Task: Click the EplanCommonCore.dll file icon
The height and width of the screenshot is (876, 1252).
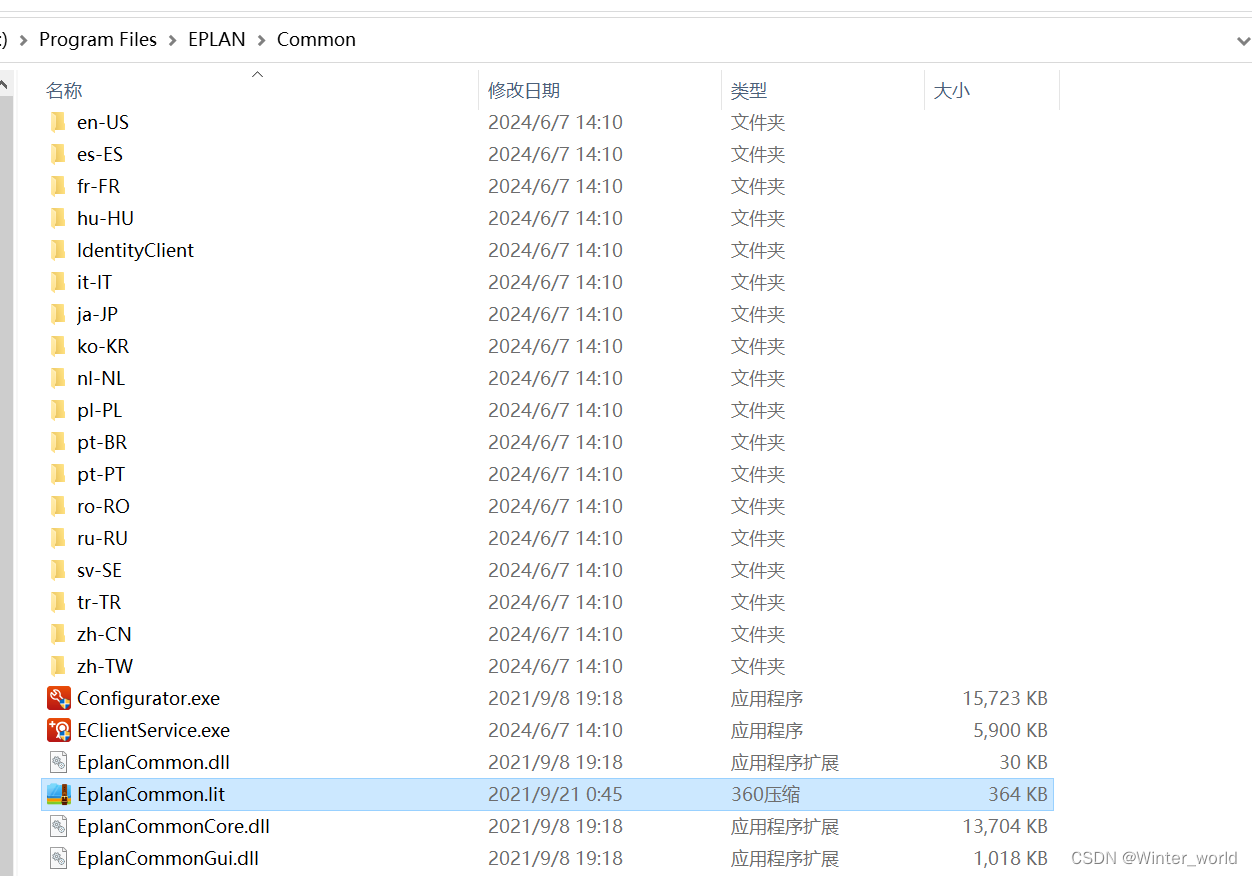Action: point(59,826)
